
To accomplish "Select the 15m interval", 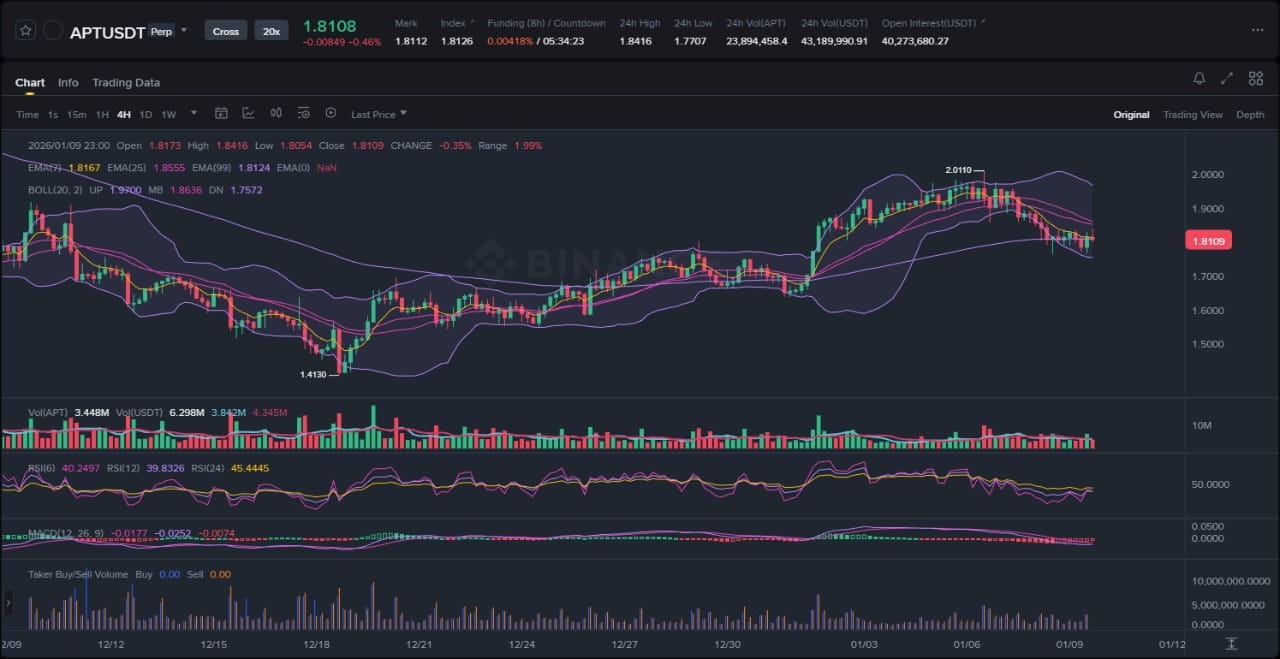I will (x=76, y=114).
